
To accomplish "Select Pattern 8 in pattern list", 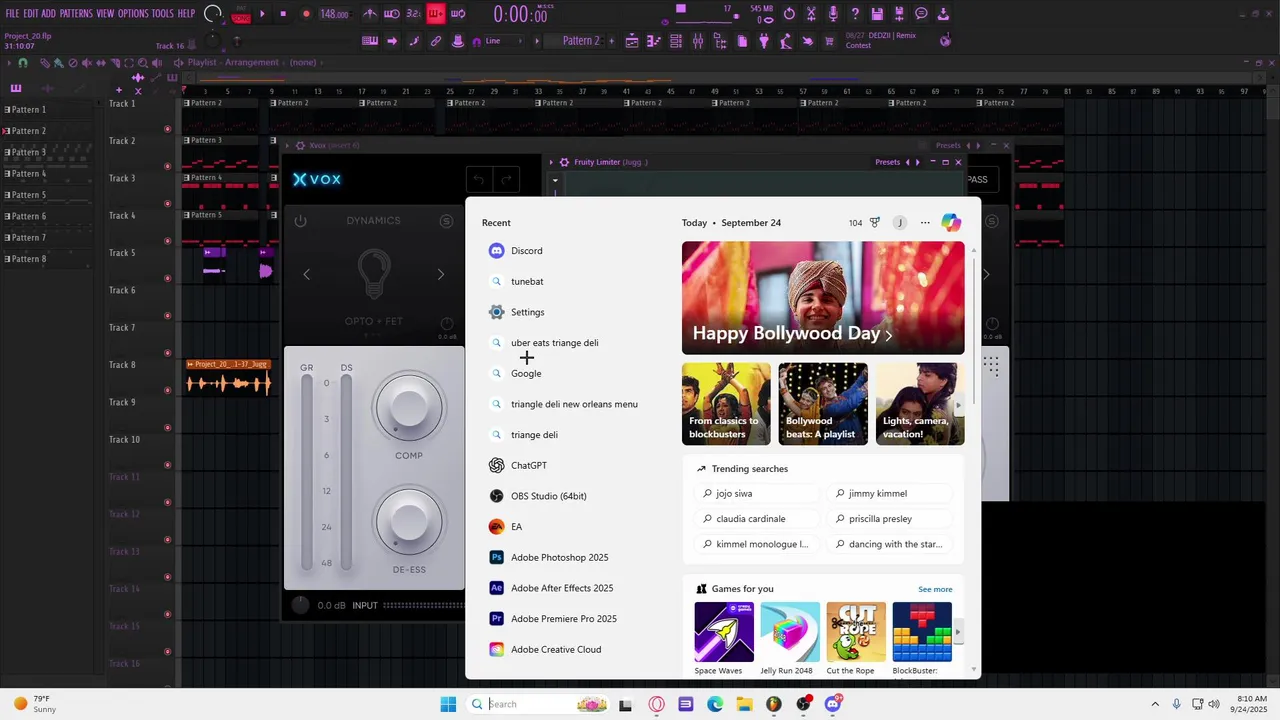I will click(x=52, y=259).
